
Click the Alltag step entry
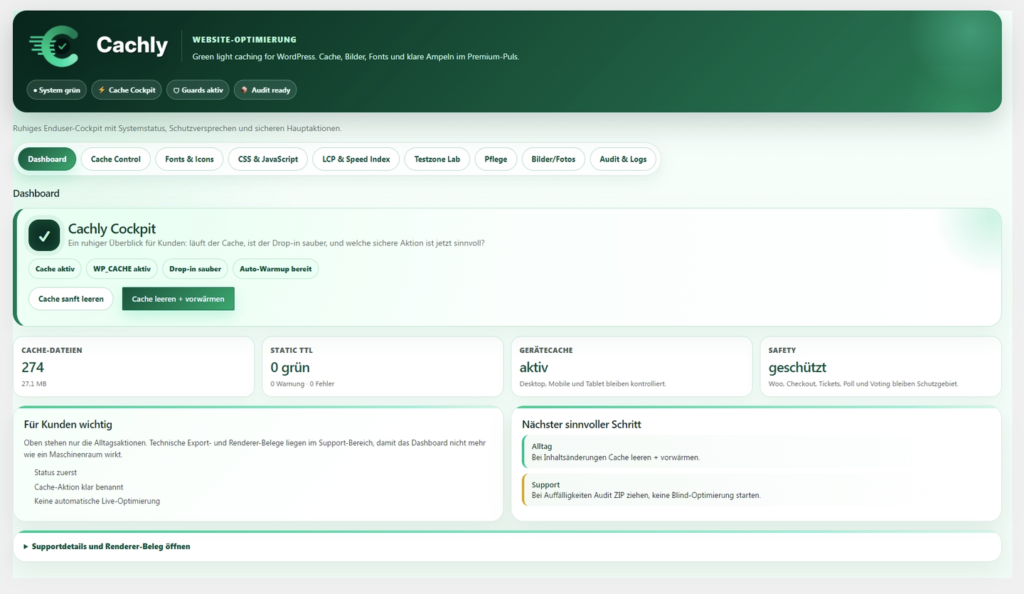pyautogui.click(x=758, y=452)
